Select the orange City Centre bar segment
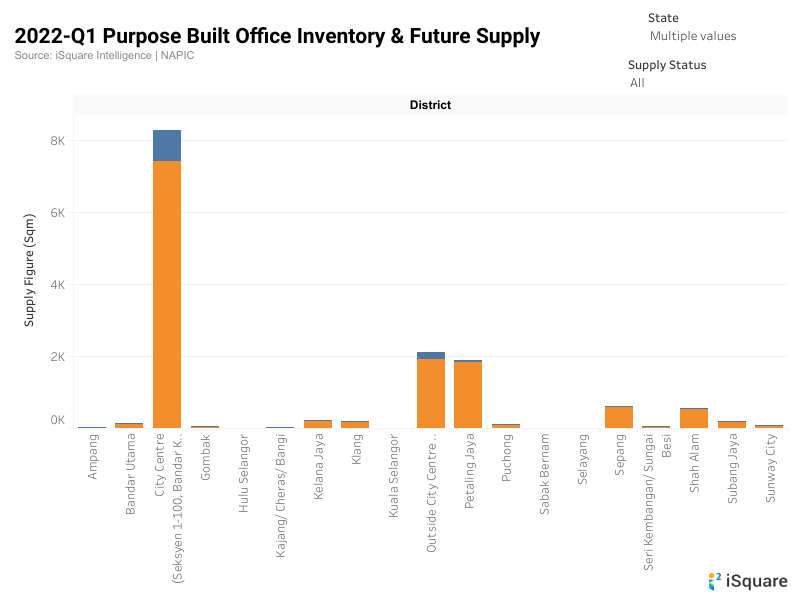Image resolution: width=799 pixels, height=599 pixels. [x=167, y=294]
